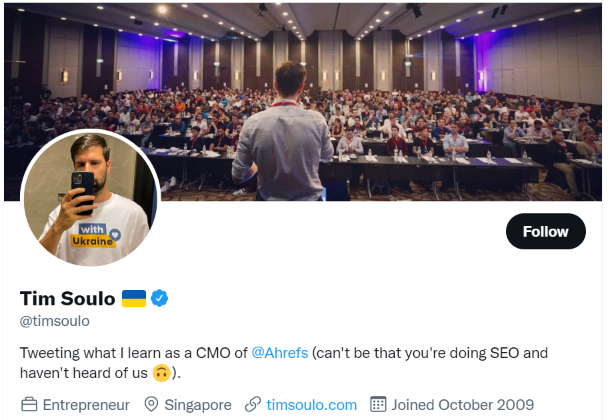Click the briefcase icon before Entrepreneur

30,405
